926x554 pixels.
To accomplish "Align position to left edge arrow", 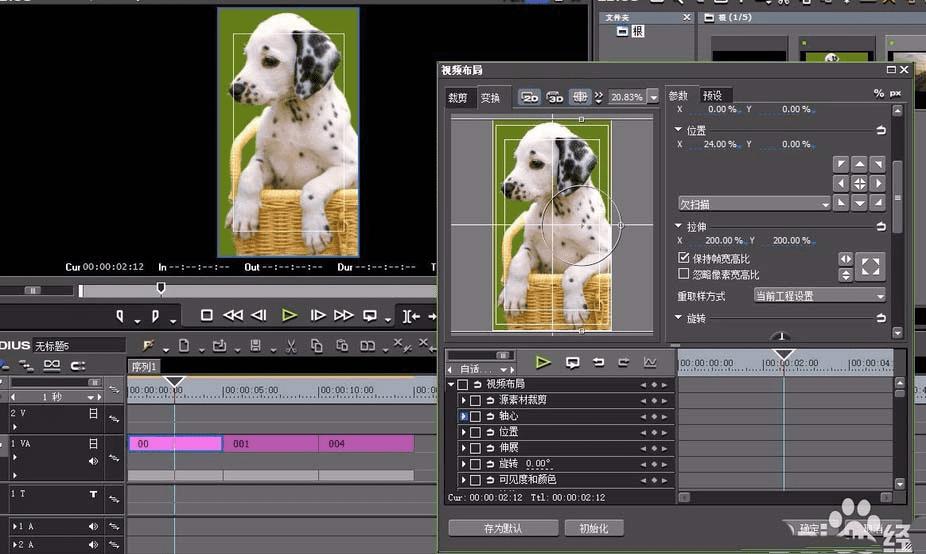I will pos(841,183).
